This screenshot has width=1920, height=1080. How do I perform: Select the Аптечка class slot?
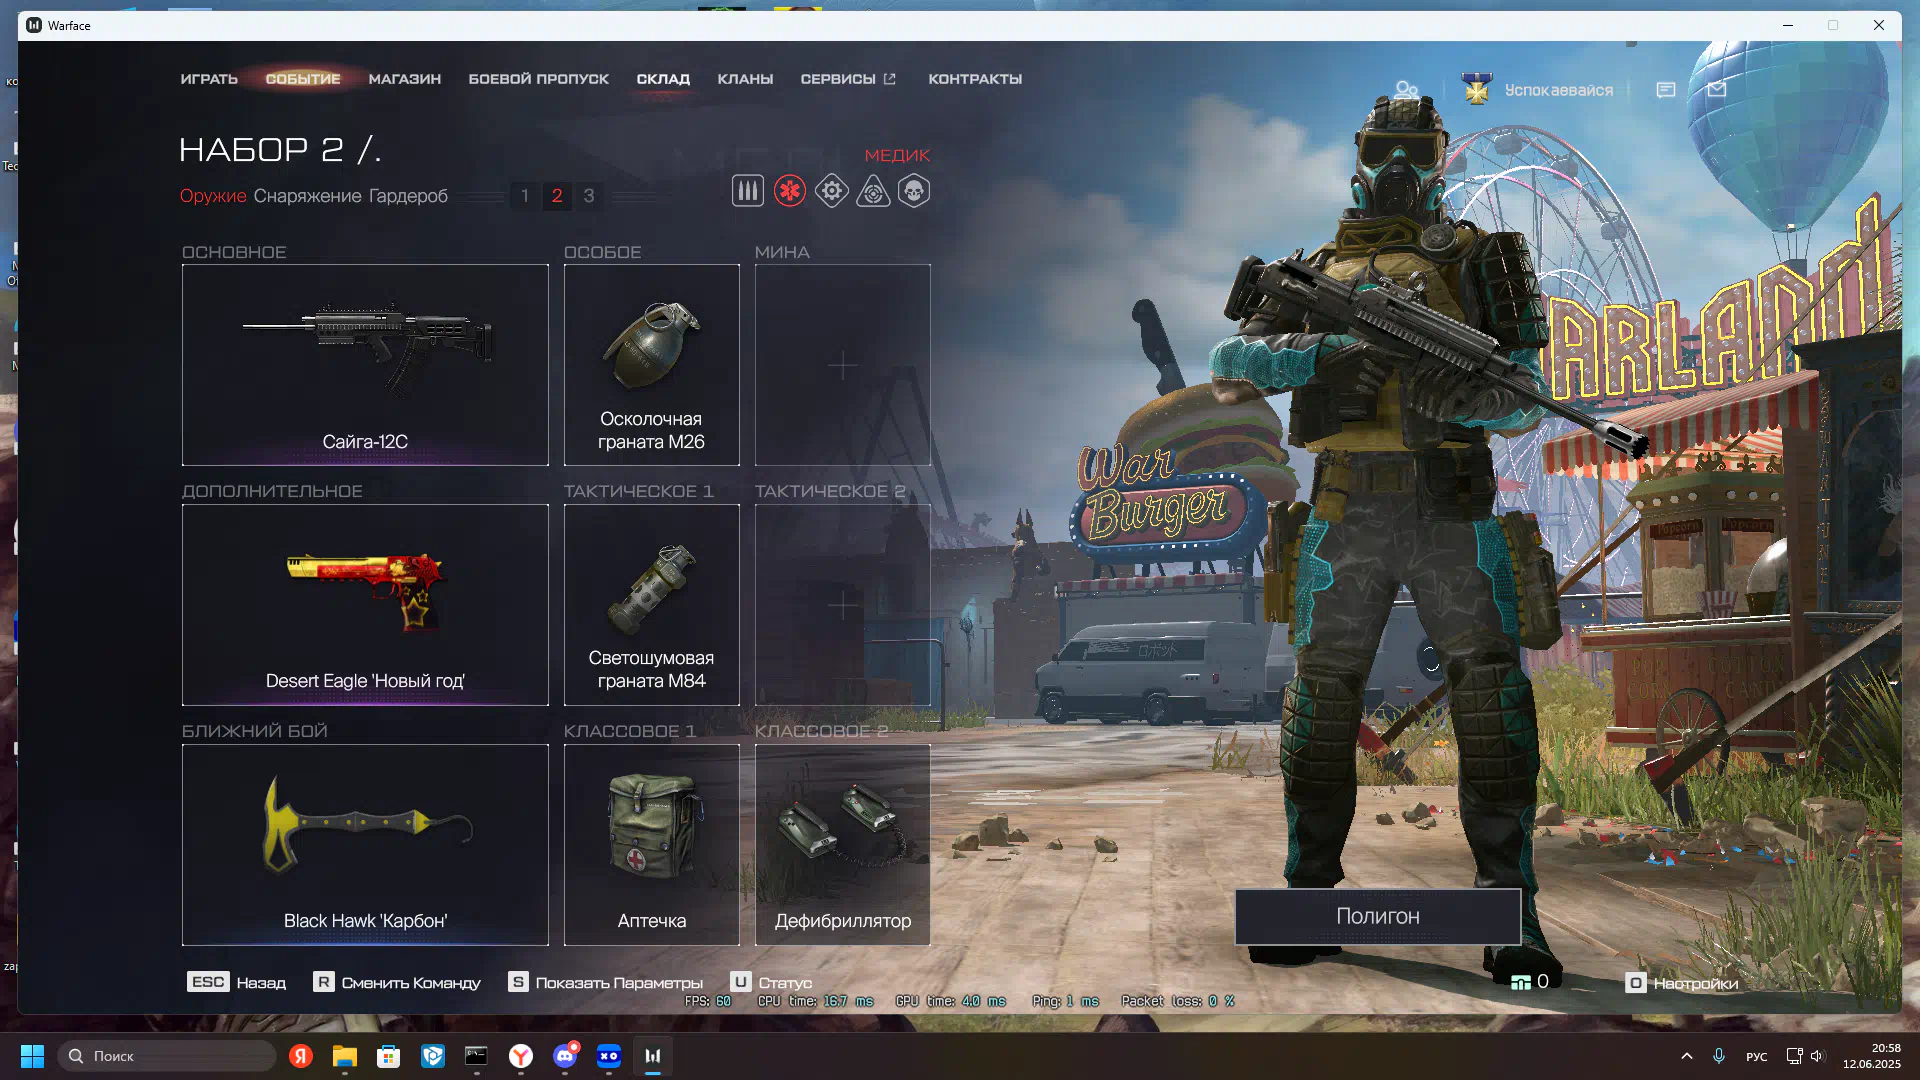[652, 845]
